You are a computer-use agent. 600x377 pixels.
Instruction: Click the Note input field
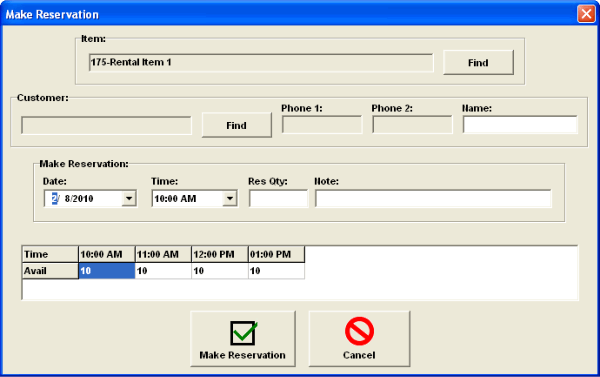[x=433, y=199]
